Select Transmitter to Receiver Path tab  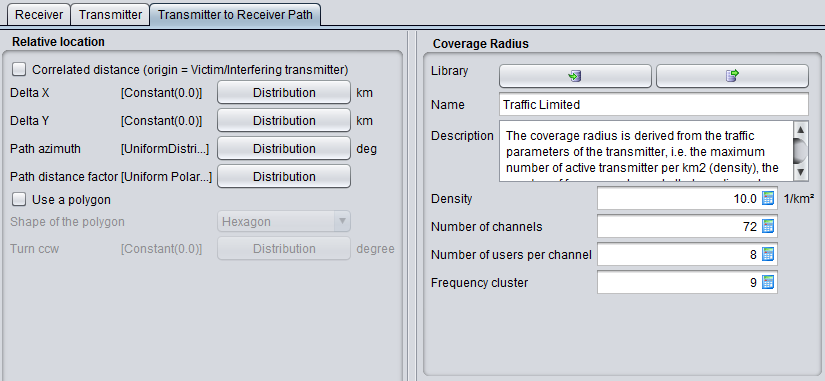click(x=235, y=14)
